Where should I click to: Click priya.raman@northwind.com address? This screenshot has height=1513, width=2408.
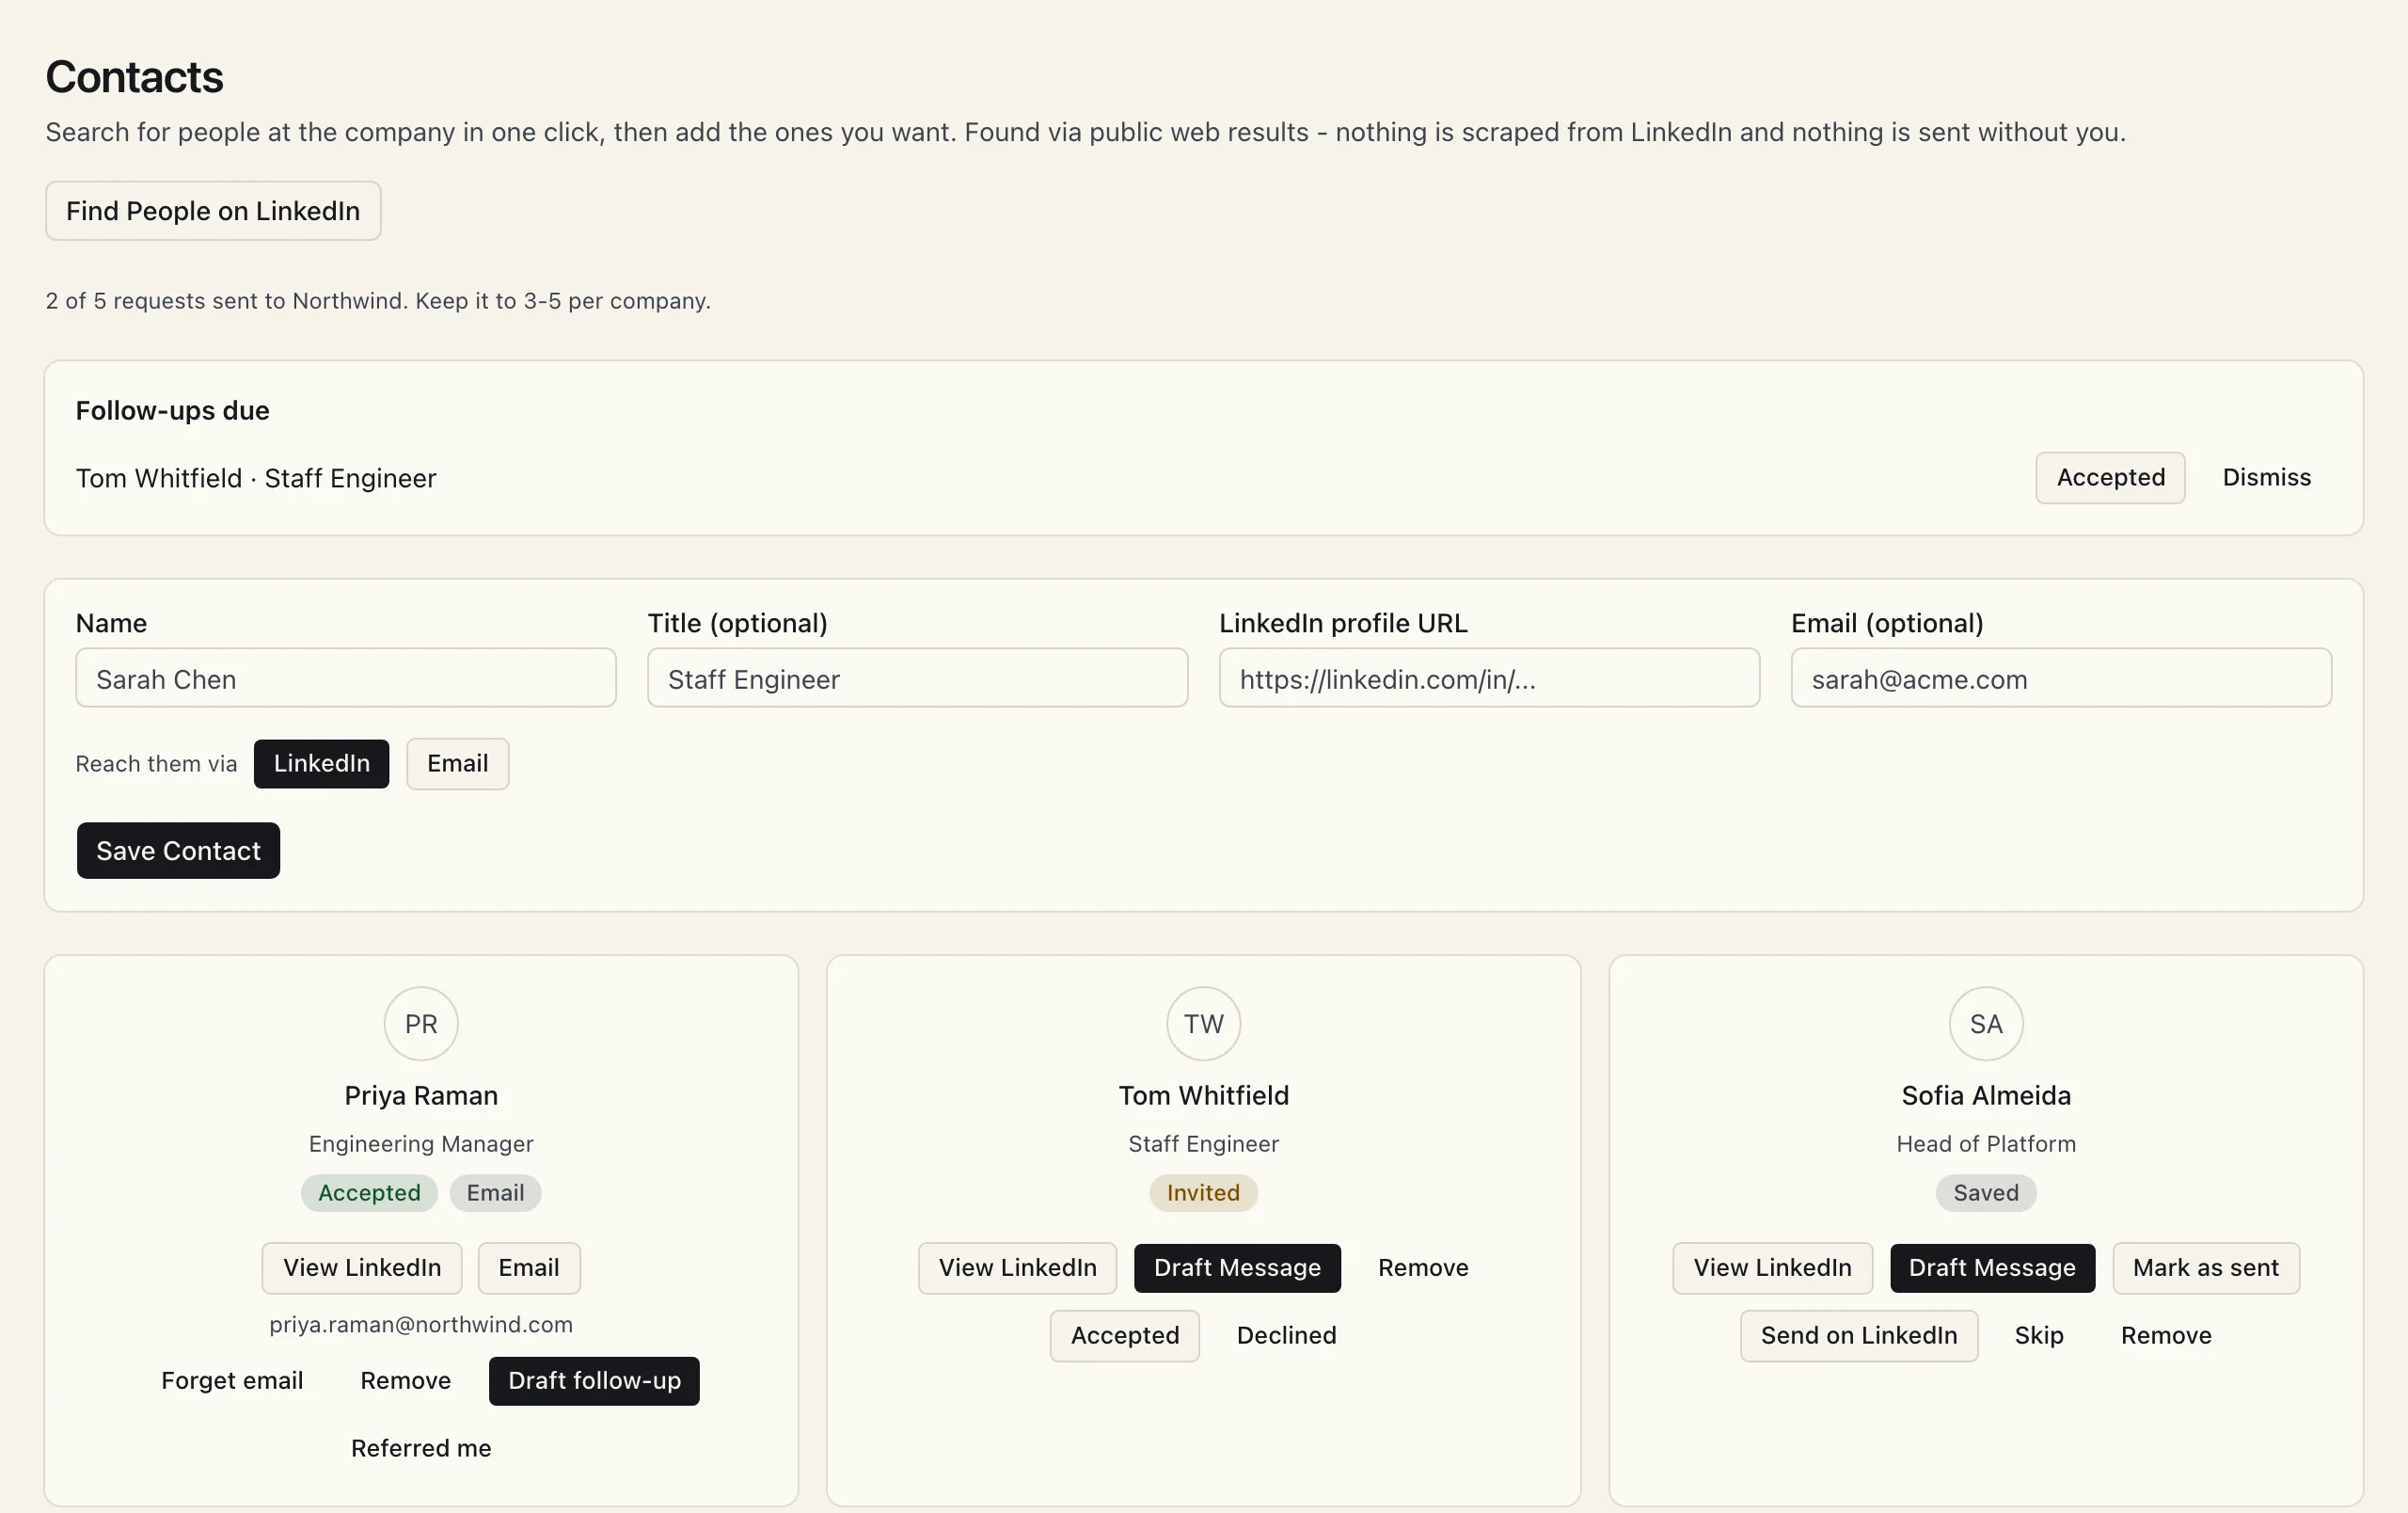[x=421, y=1325]
